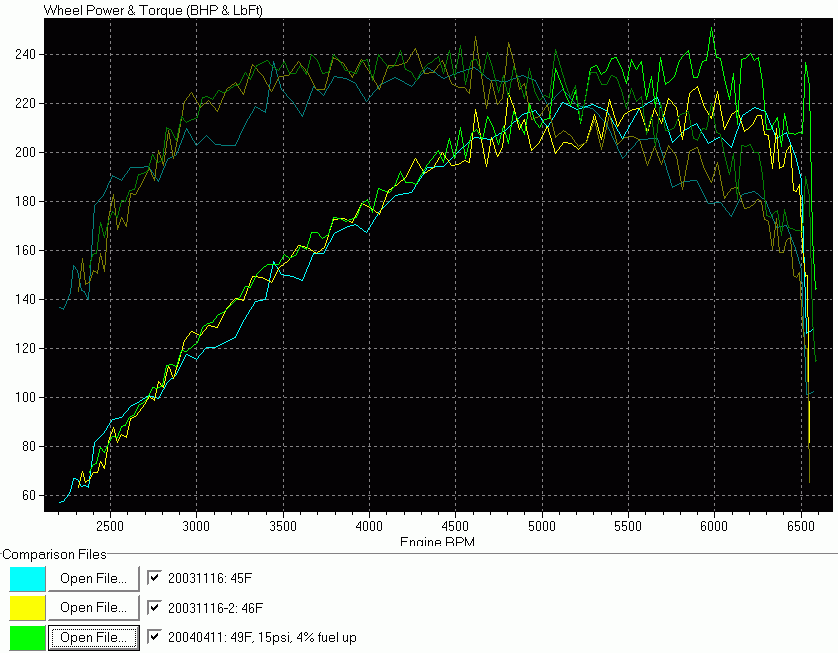The width and height of the screenshot is (838, 653).
Task: Disable the 20040411: 49F run checkbox
Action: click(x=154, y=636)
